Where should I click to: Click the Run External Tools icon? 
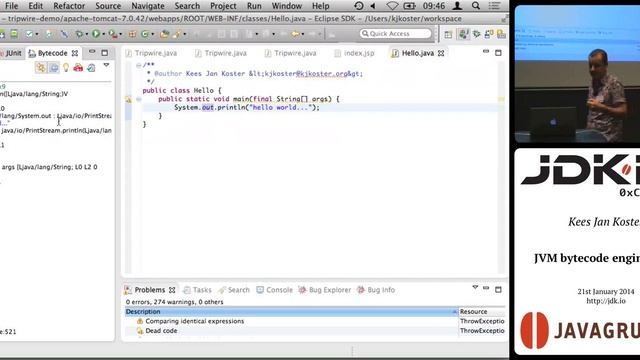point(113,34)
